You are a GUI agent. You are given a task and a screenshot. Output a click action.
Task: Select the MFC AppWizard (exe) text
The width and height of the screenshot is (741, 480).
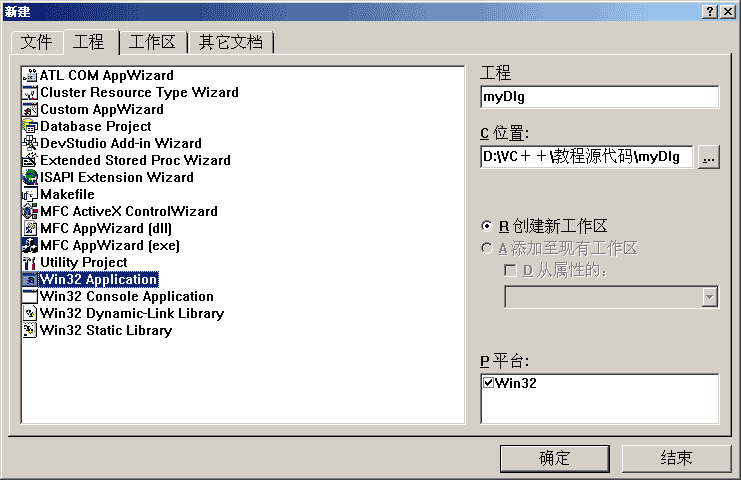(x=110, y=246)
